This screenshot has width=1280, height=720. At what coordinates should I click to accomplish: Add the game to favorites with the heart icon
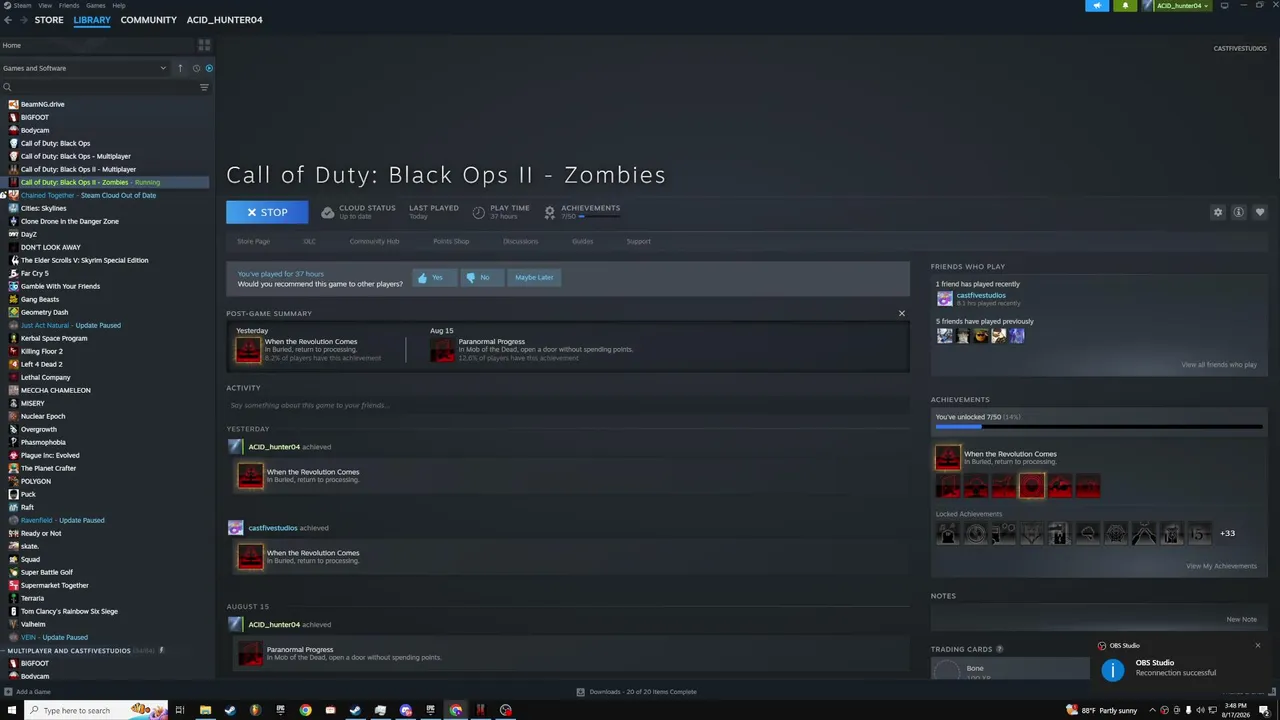tap(1259, 212)
